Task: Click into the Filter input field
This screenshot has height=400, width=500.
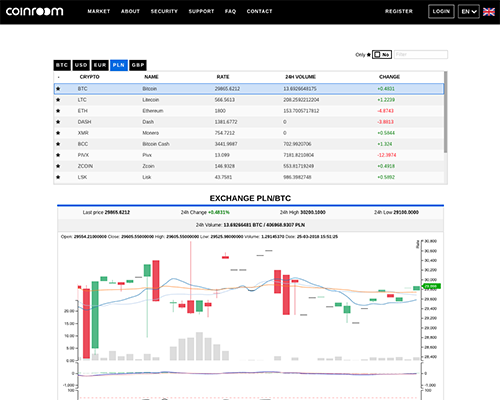Action: tap(421, 54)
